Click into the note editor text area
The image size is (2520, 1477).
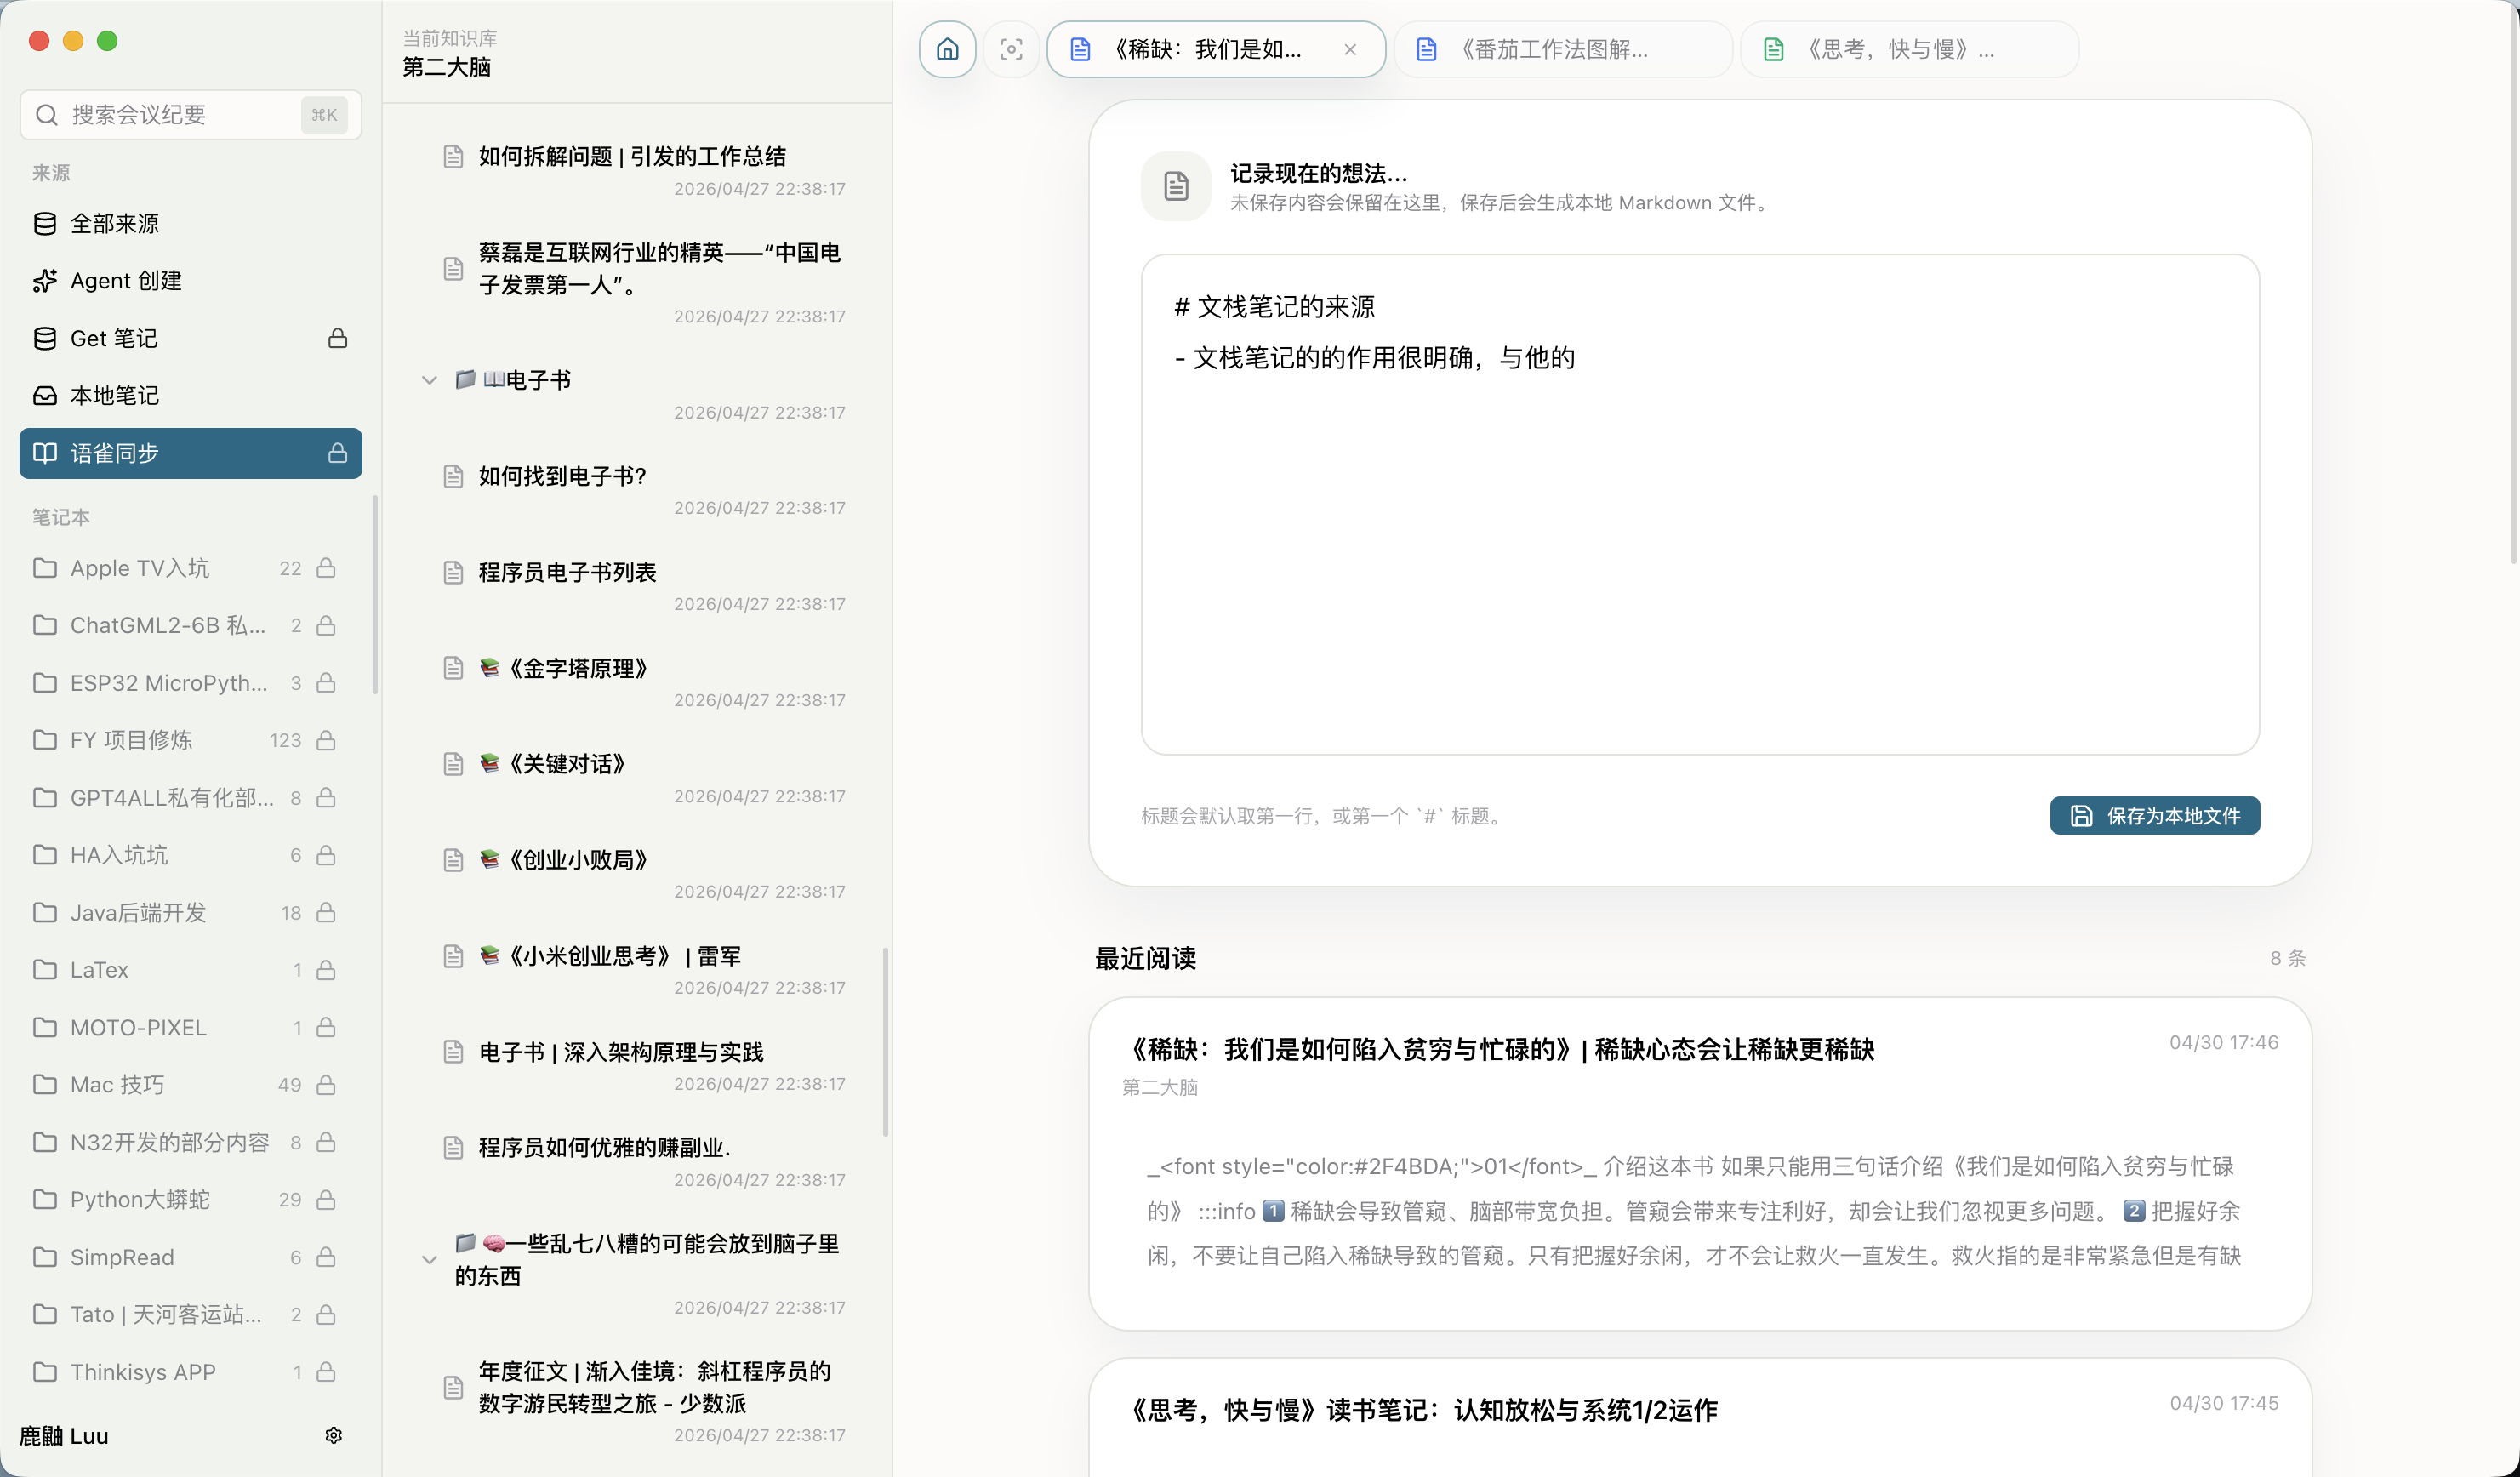1699,504
